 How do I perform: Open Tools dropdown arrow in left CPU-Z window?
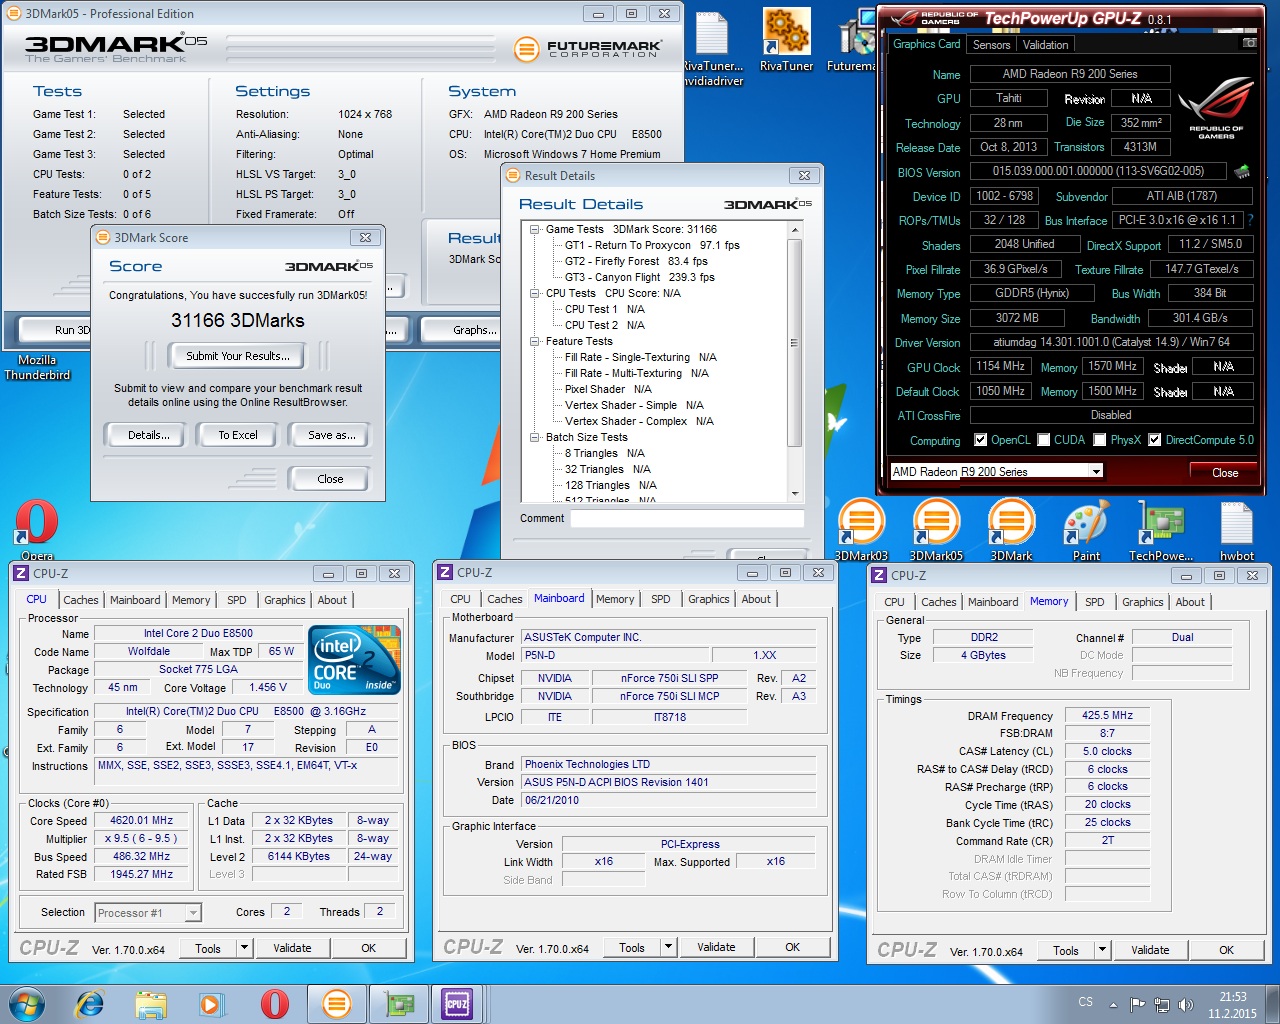click(x=243, y=948)
